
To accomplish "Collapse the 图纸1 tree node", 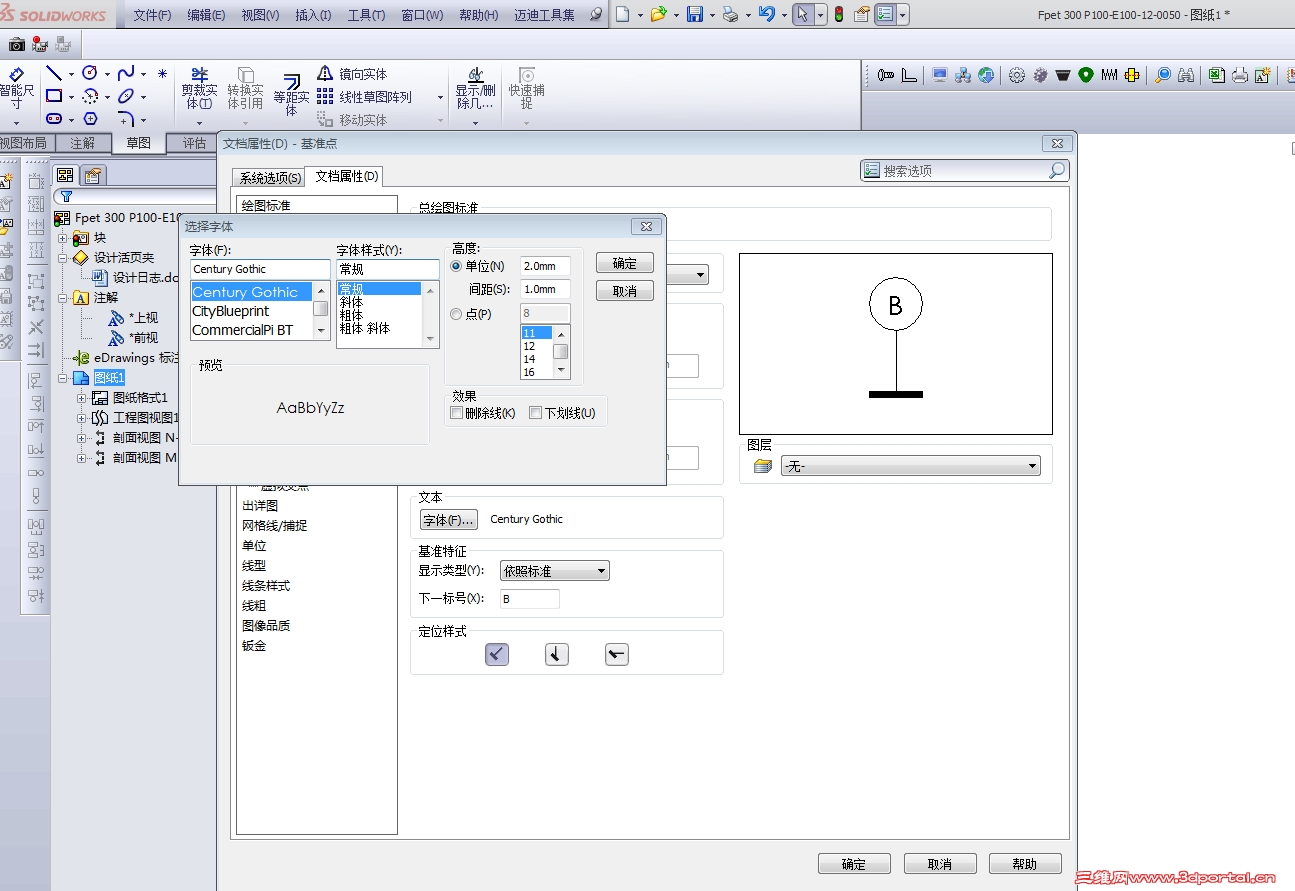I will tap(64, 378).
